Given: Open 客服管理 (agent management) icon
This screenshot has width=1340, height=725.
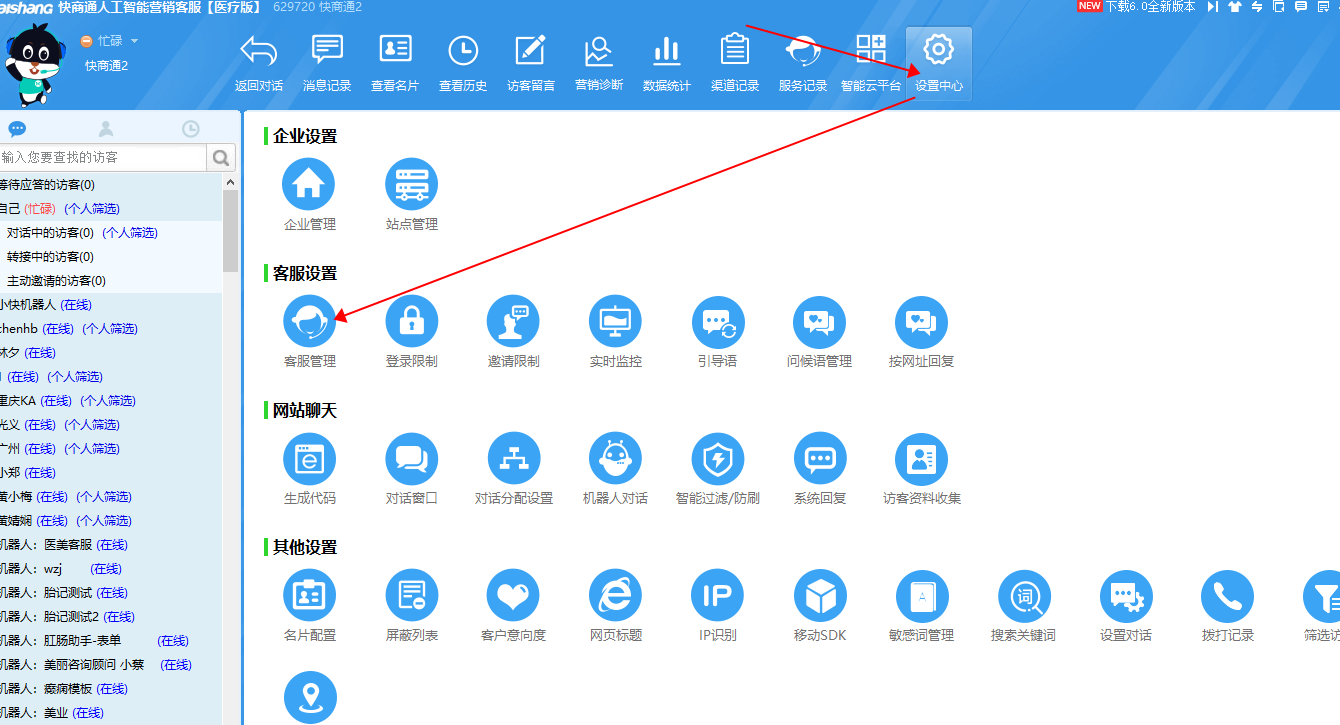Looking at the screenshot, I should point(309,322).
